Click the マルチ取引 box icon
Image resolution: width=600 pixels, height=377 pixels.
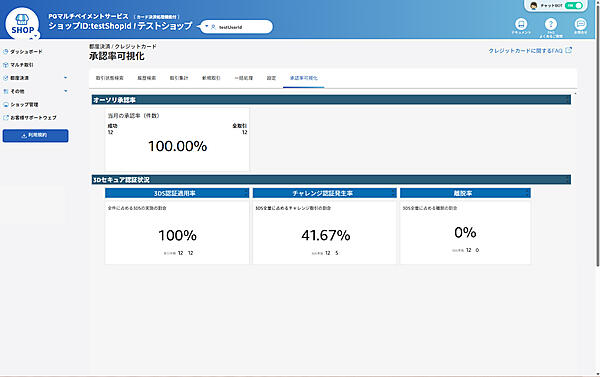(x=5, y=65)
